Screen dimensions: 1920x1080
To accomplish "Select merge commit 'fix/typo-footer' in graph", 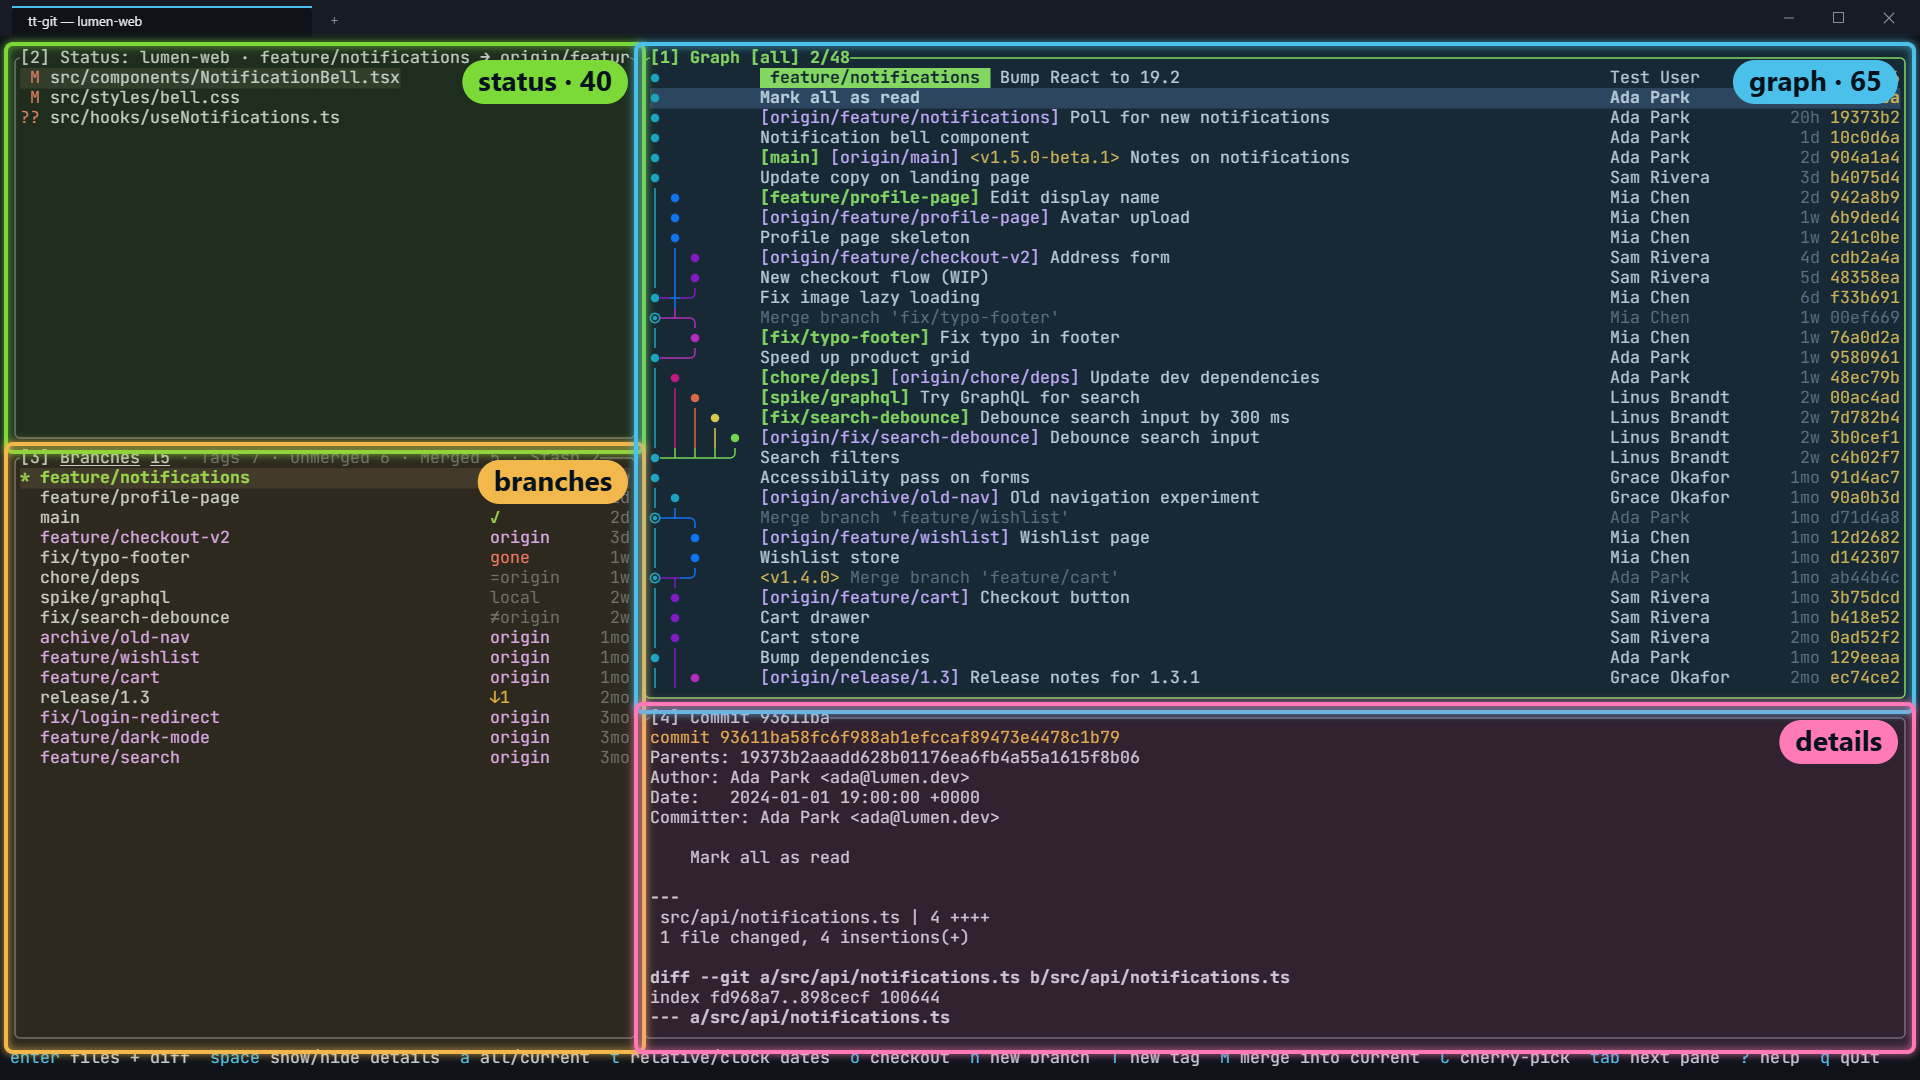I will coord(1275,317).
